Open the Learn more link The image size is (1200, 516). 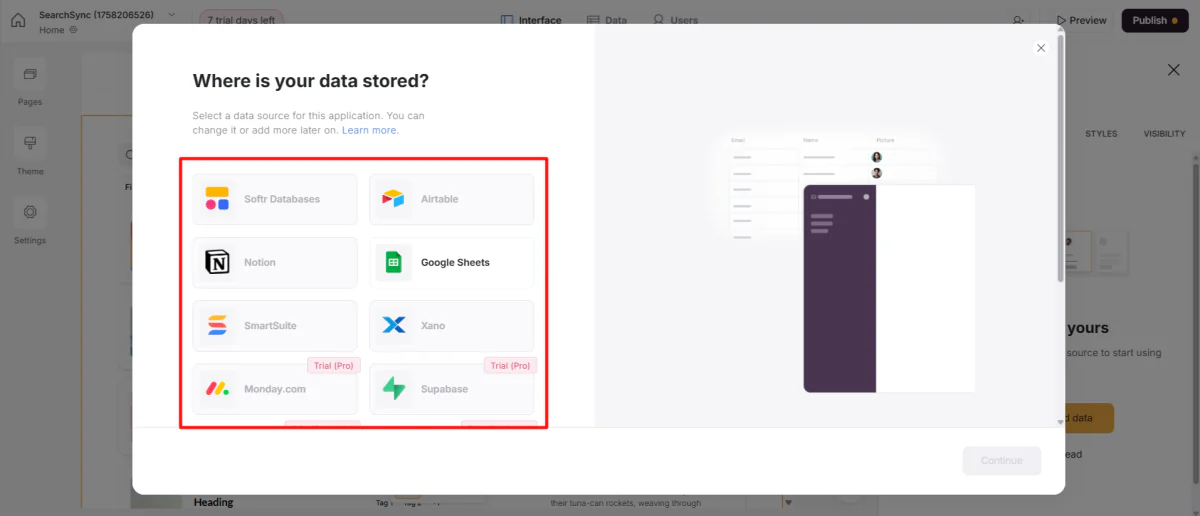(x=369, y=131)
